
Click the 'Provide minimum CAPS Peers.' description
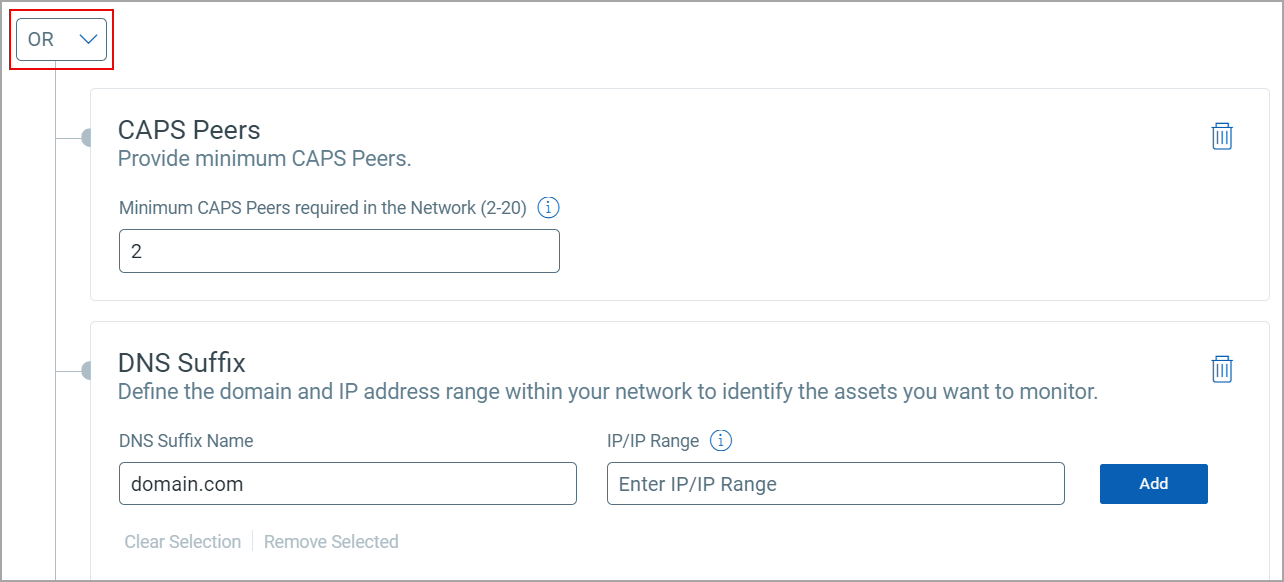tap(264, 159)
